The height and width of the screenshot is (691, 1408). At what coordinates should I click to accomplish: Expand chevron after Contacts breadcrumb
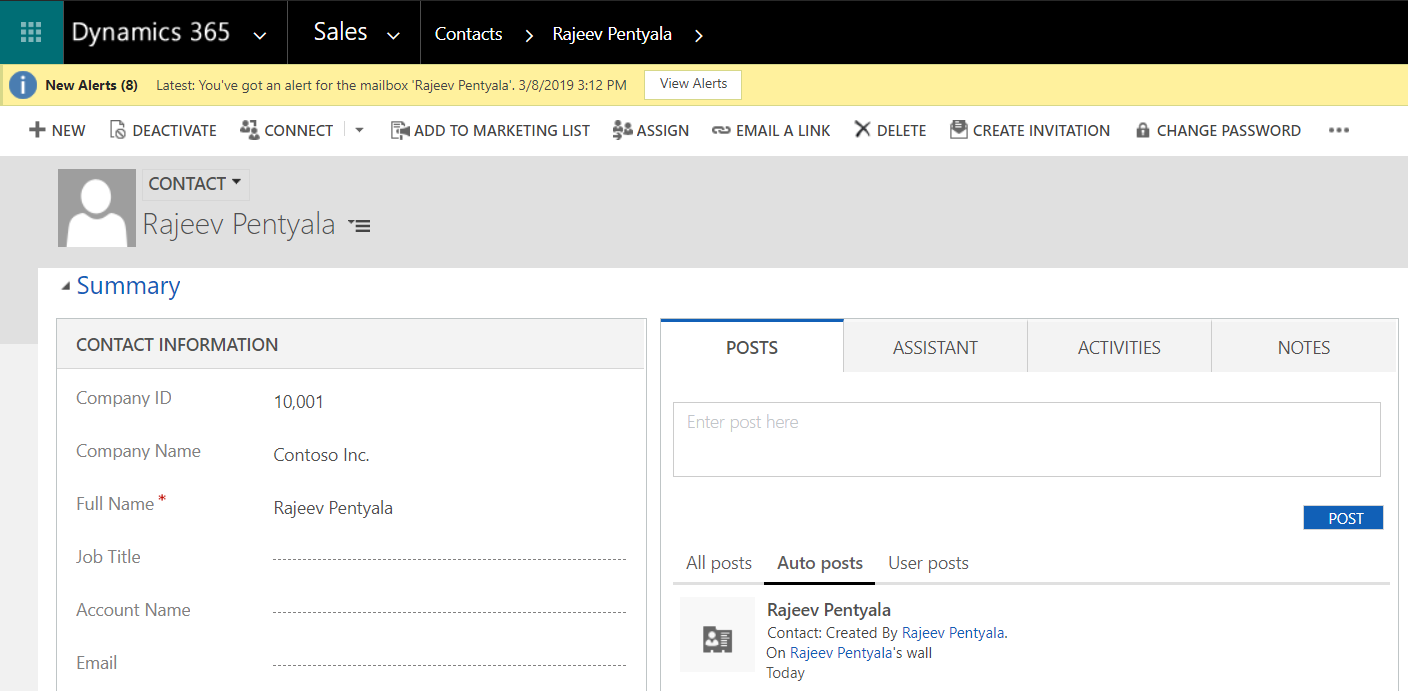528,35
